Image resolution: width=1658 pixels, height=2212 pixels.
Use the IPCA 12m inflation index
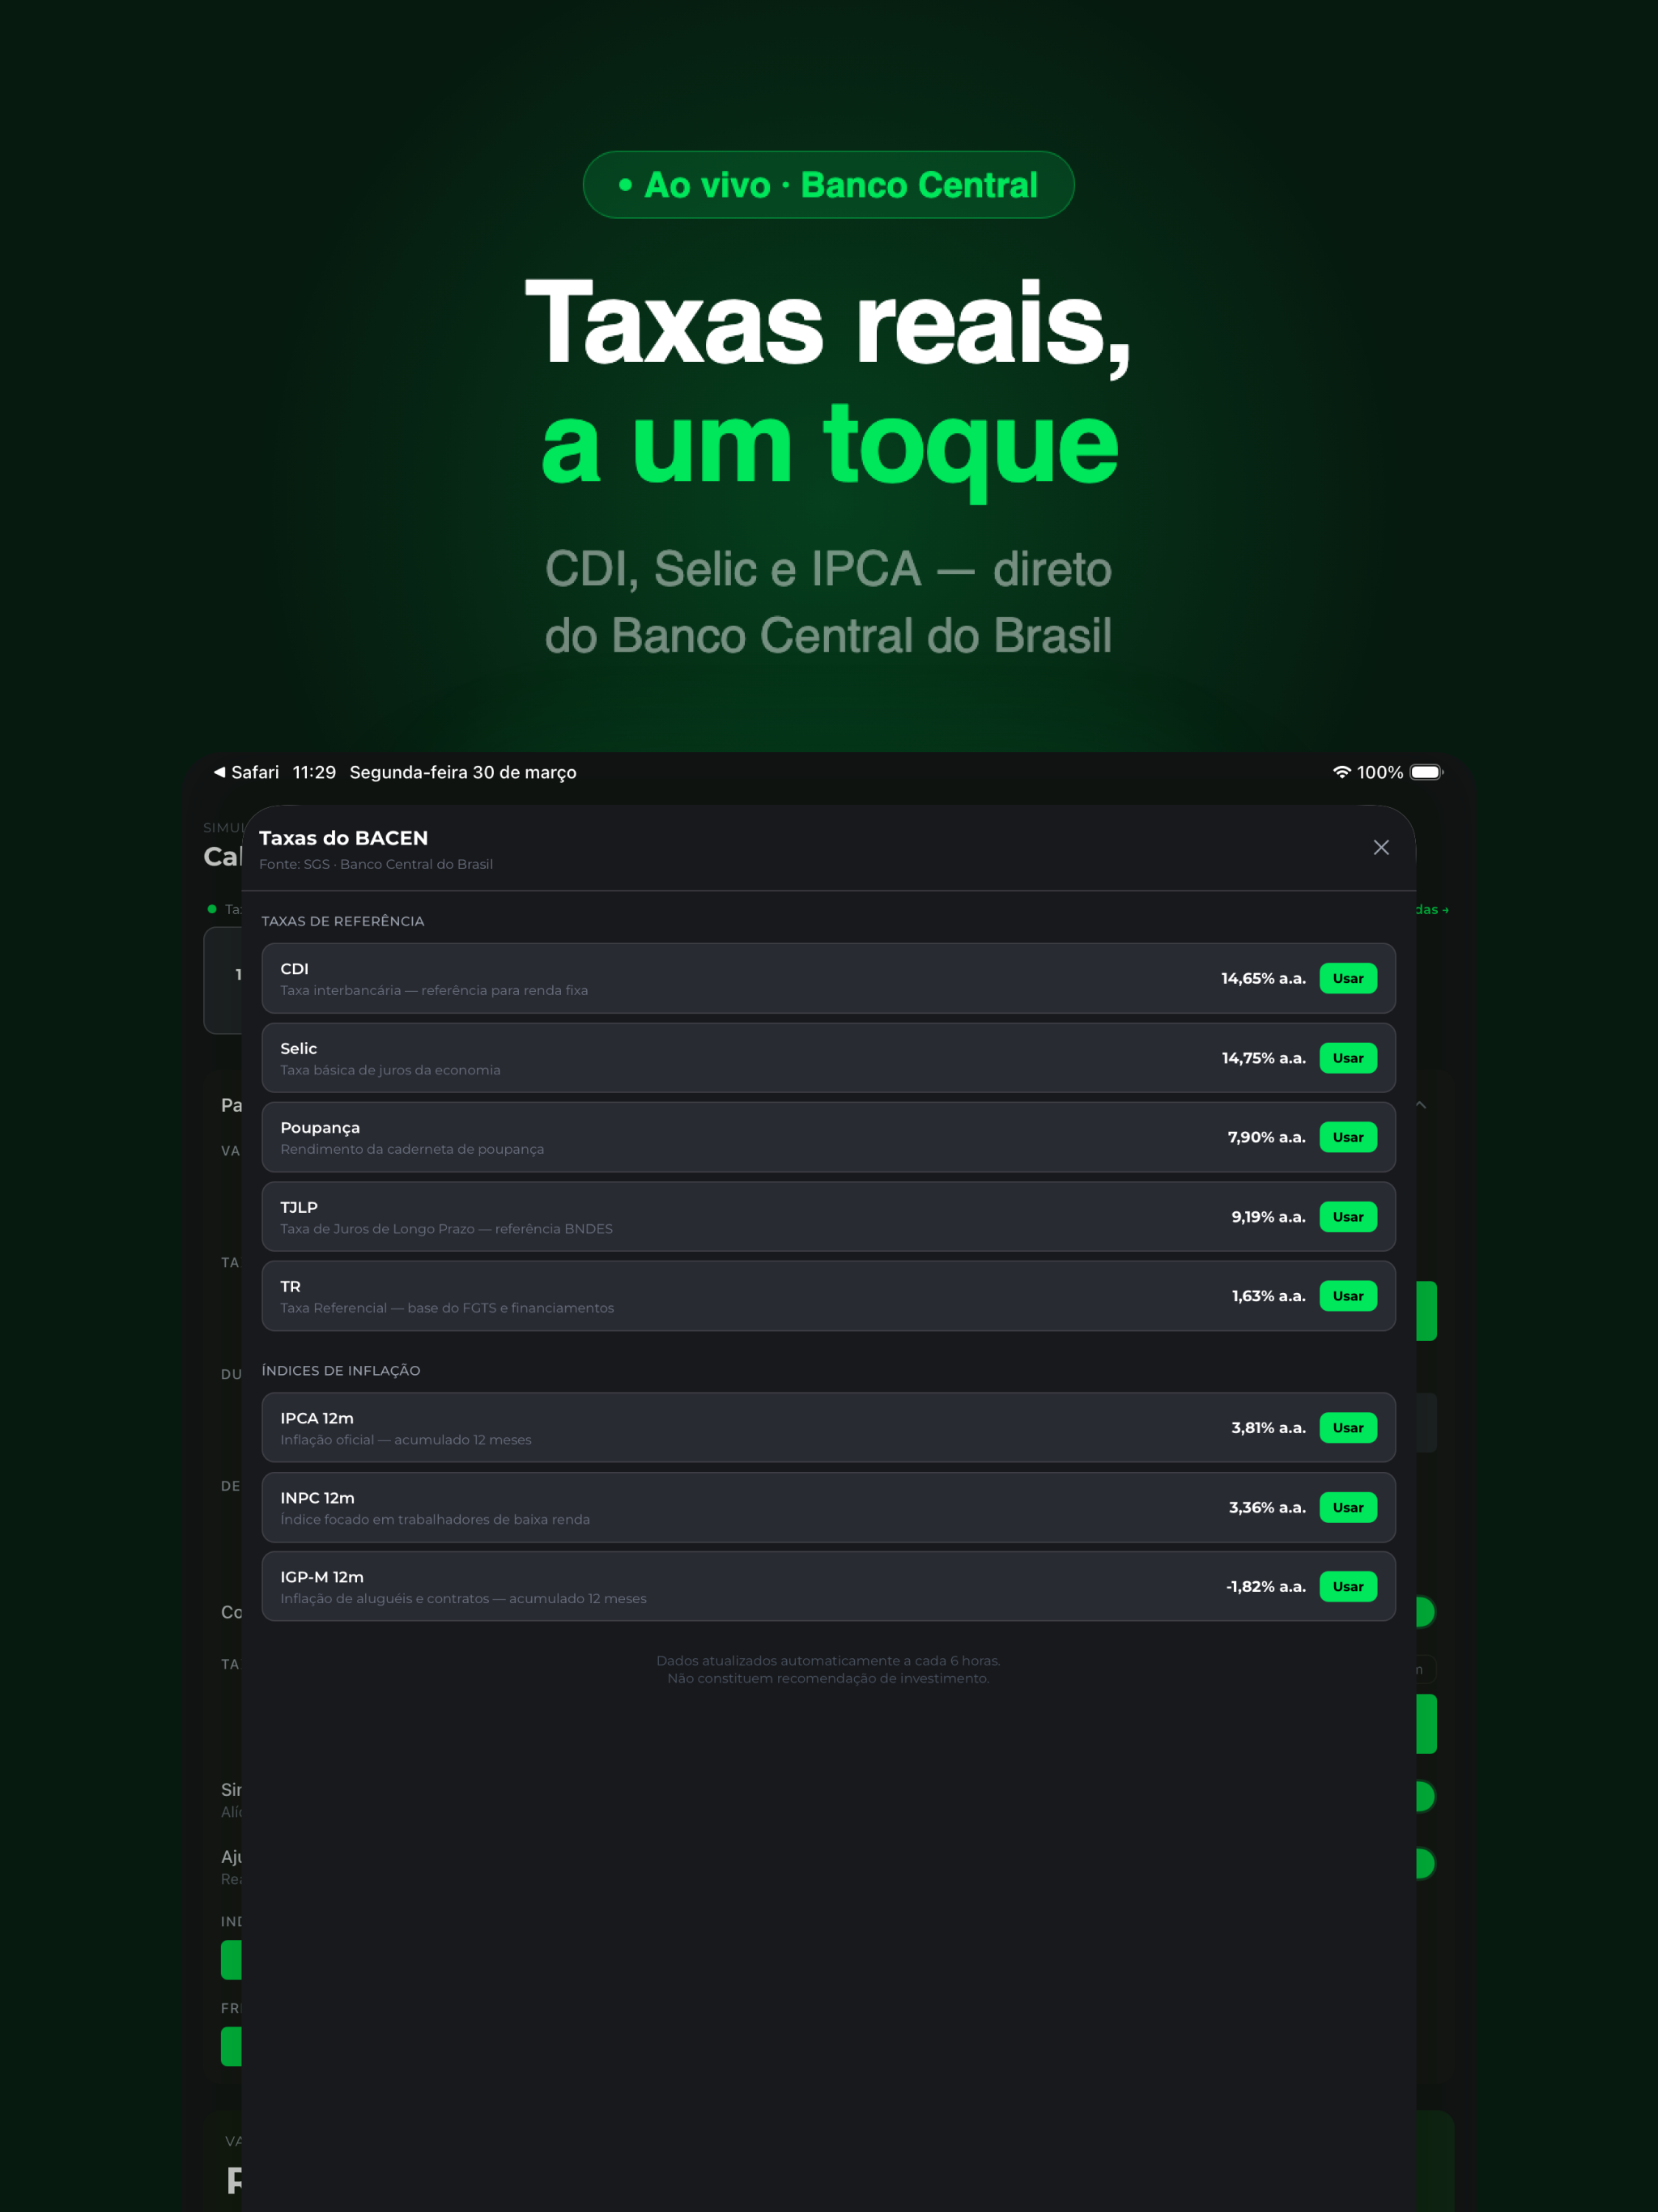coord(1348,1428)
